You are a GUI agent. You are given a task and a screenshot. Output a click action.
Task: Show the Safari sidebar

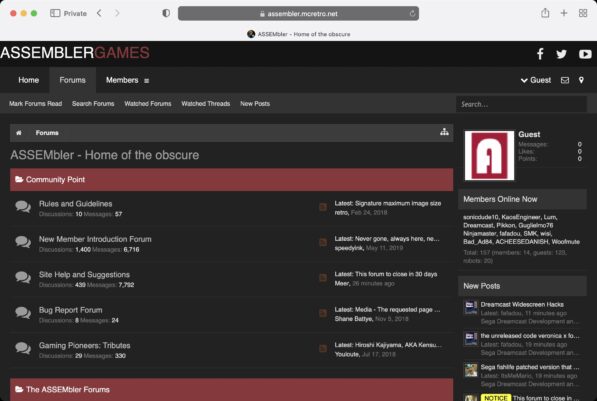point(55,13)
